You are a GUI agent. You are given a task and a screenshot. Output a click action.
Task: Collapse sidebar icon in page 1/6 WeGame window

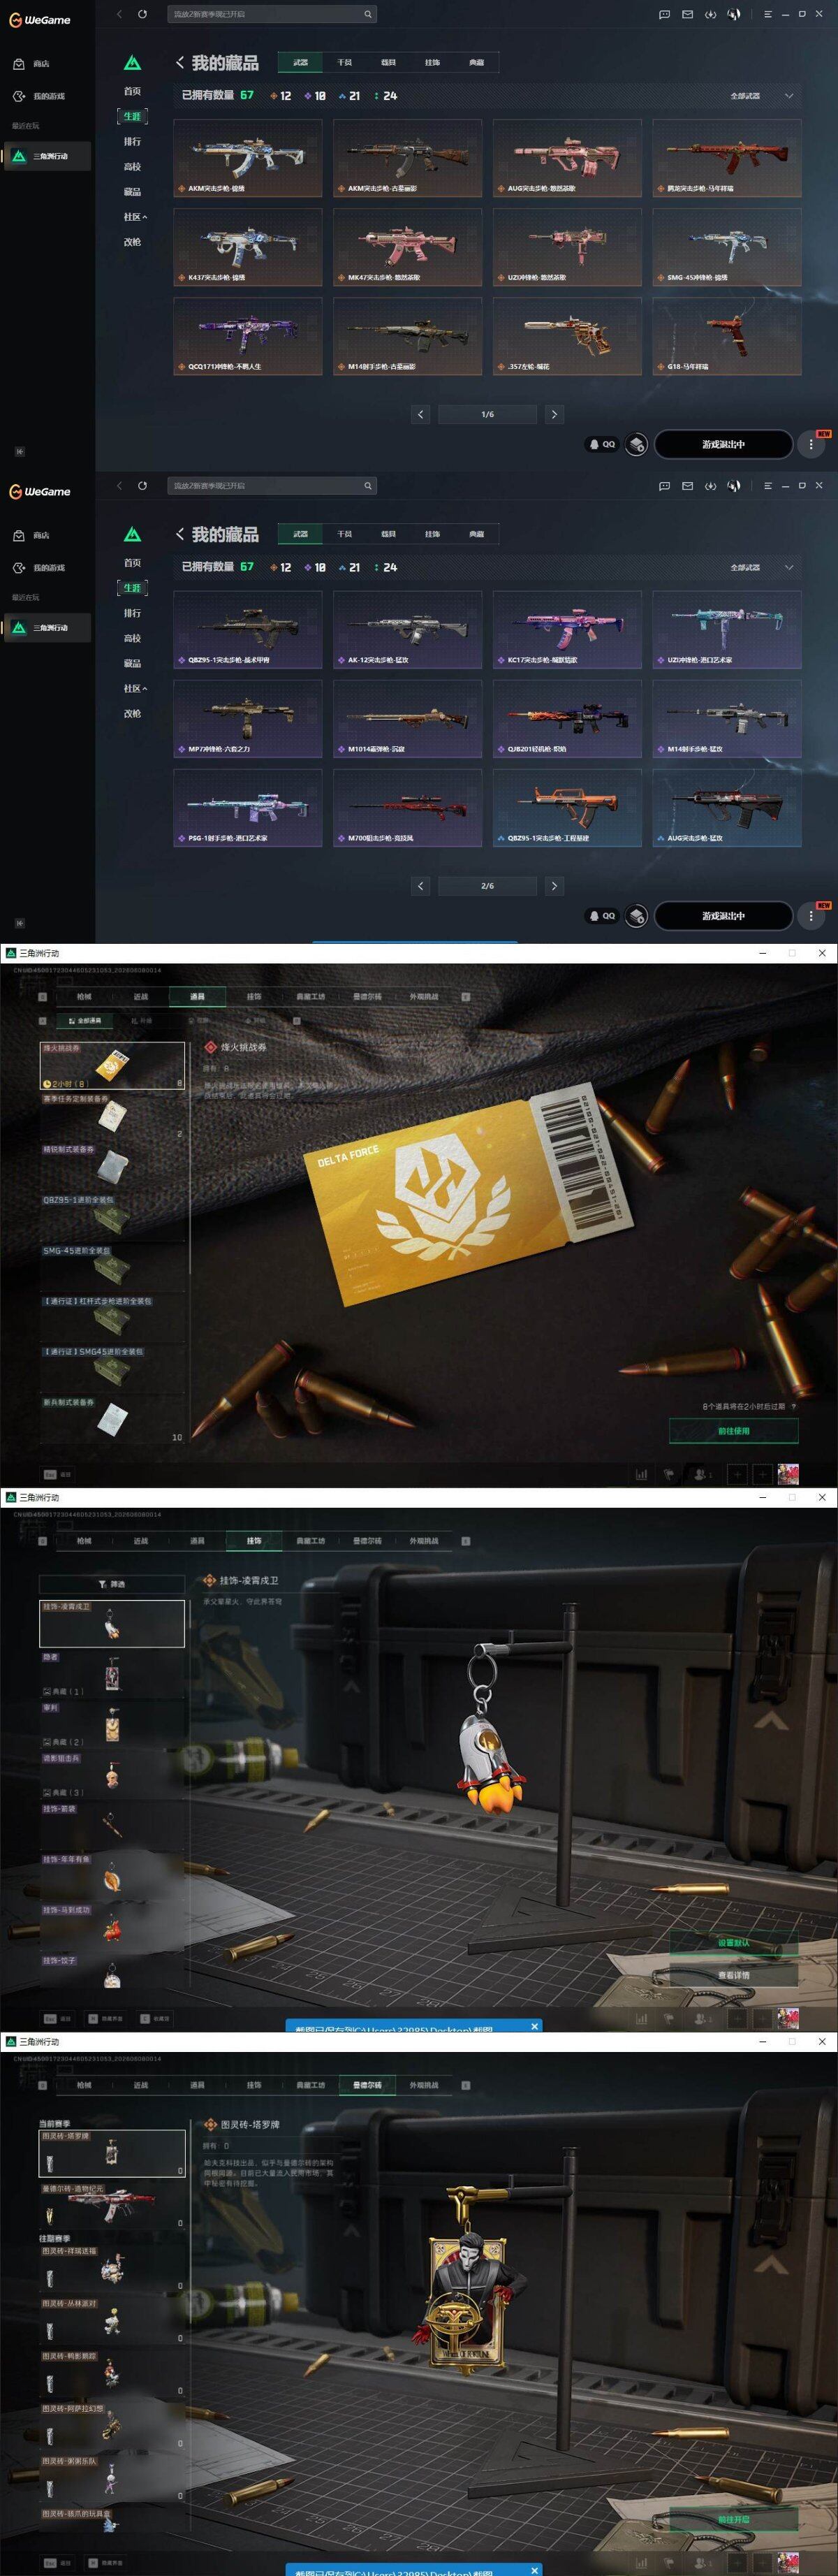(19, 451)
